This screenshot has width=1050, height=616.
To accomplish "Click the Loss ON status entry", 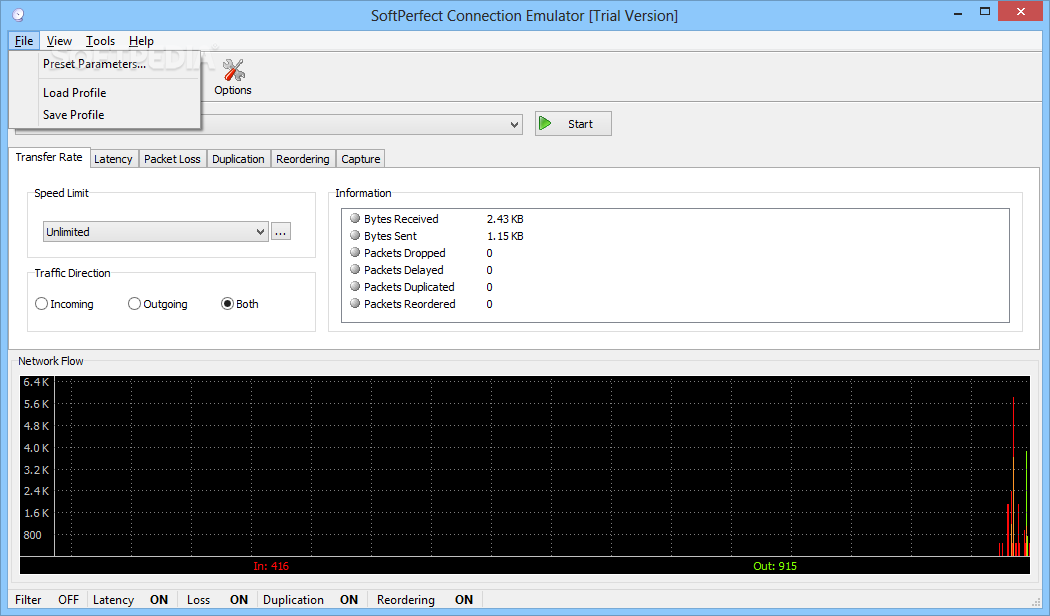I will point(217,600).
